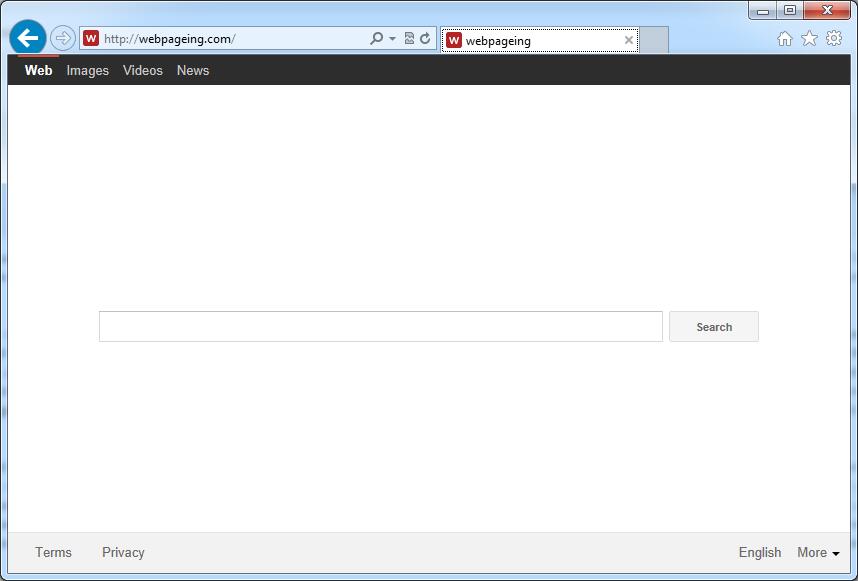Image resolution: width=858 pixels, height=581 pixels.
Task: Switch to Videos search
Action: pos(143,71)
